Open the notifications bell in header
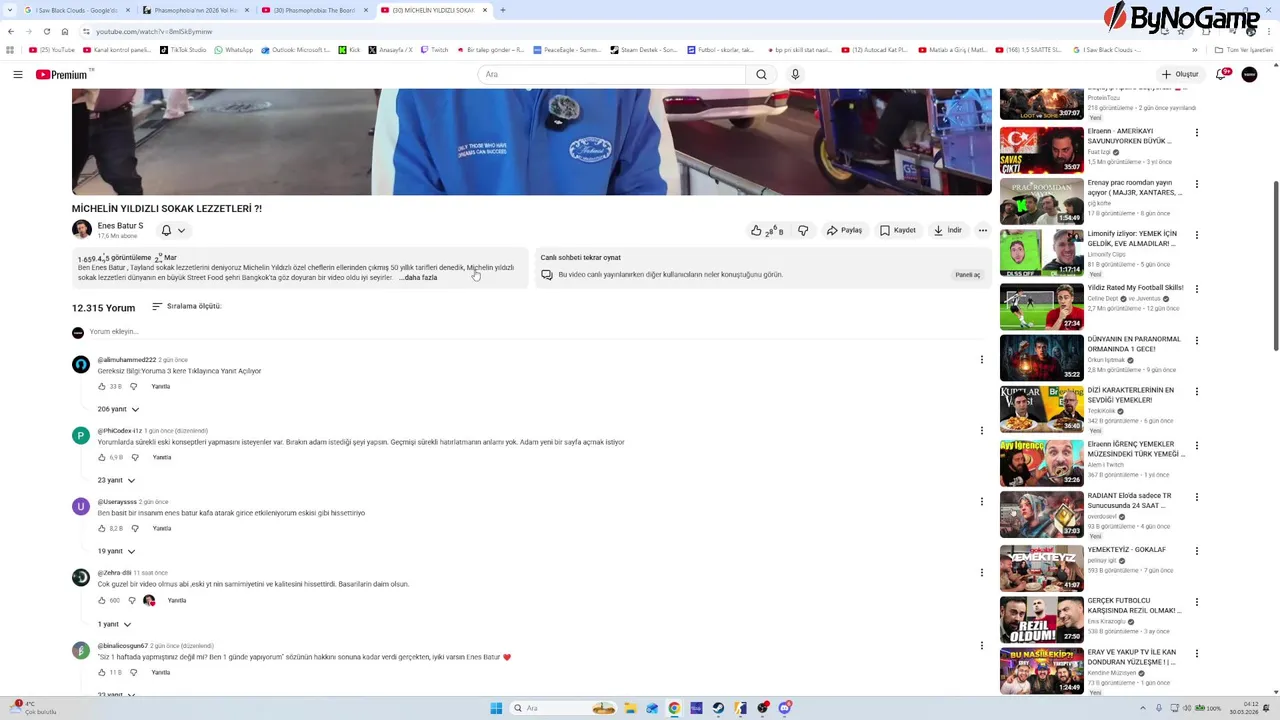Screen dimensions: 1280x720 [1222, 74]
